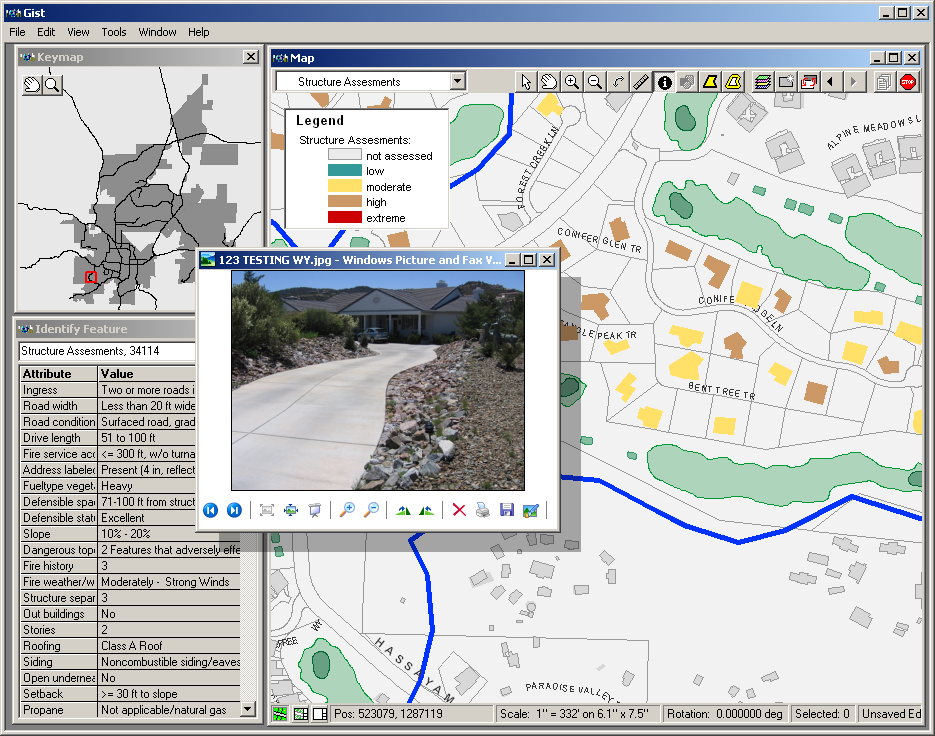935x736 pixels.
Task: Show next image in picture viewer
Action: tap(234, 510)
